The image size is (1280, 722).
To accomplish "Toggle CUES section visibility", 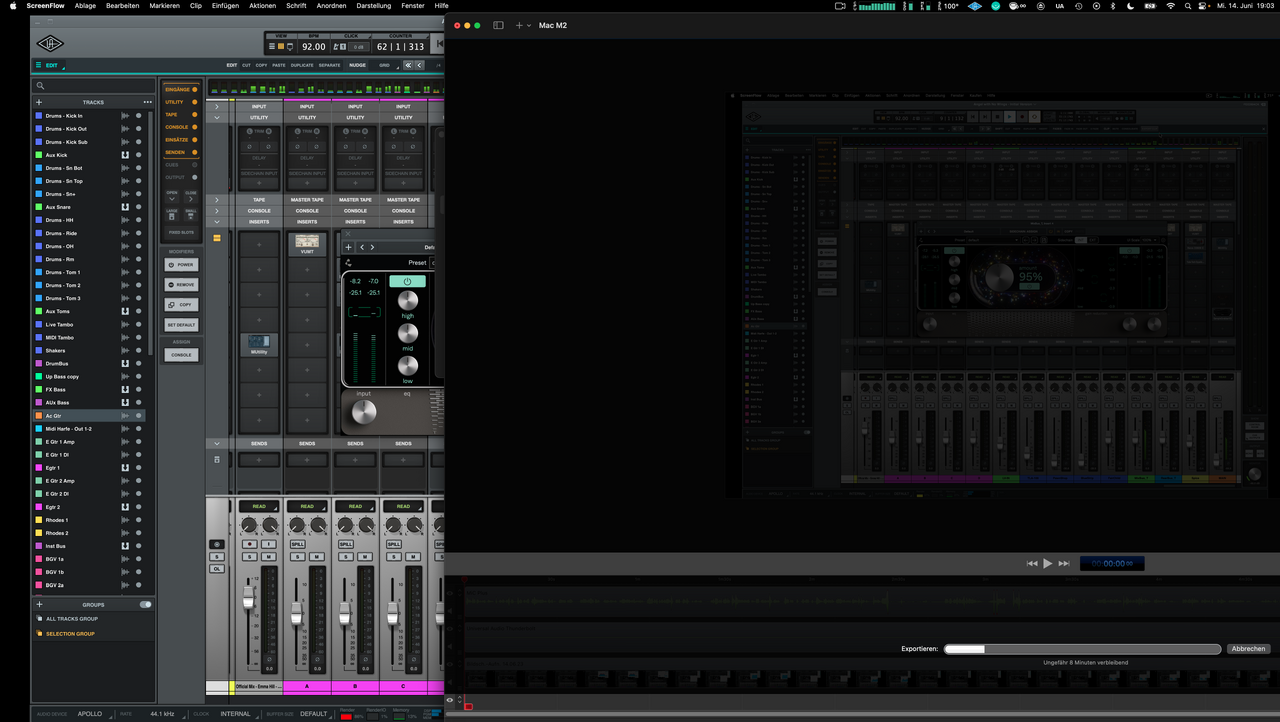I will 194,165.
